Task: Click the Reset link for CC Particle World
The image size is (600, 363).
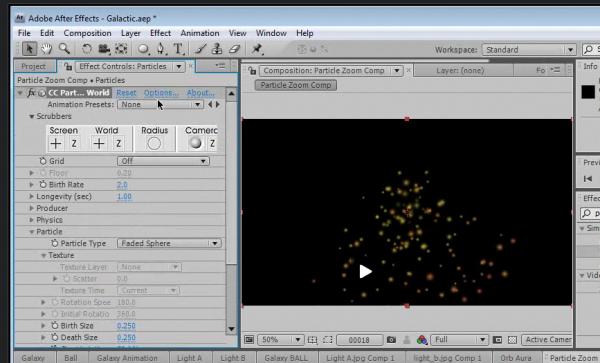Action: (x=126, y=93)
